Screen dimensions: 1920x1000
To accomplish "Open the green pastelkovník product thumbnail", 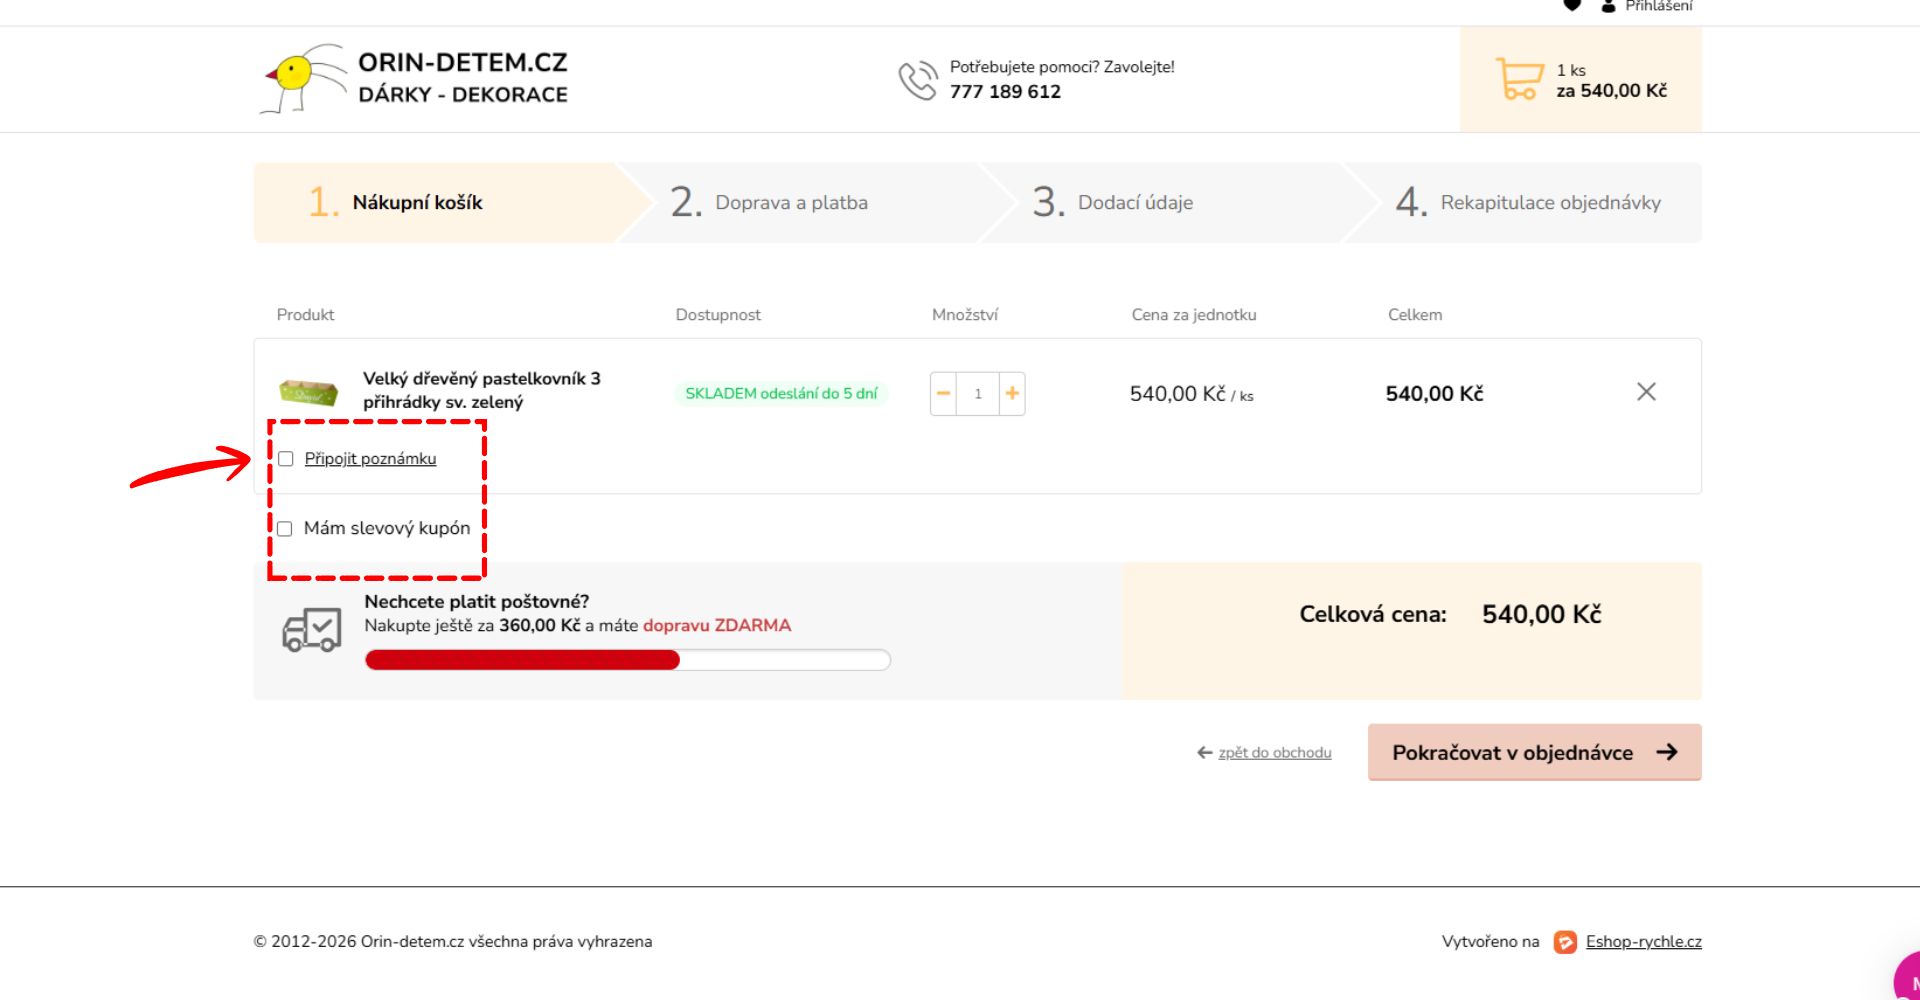I will 308,392.
